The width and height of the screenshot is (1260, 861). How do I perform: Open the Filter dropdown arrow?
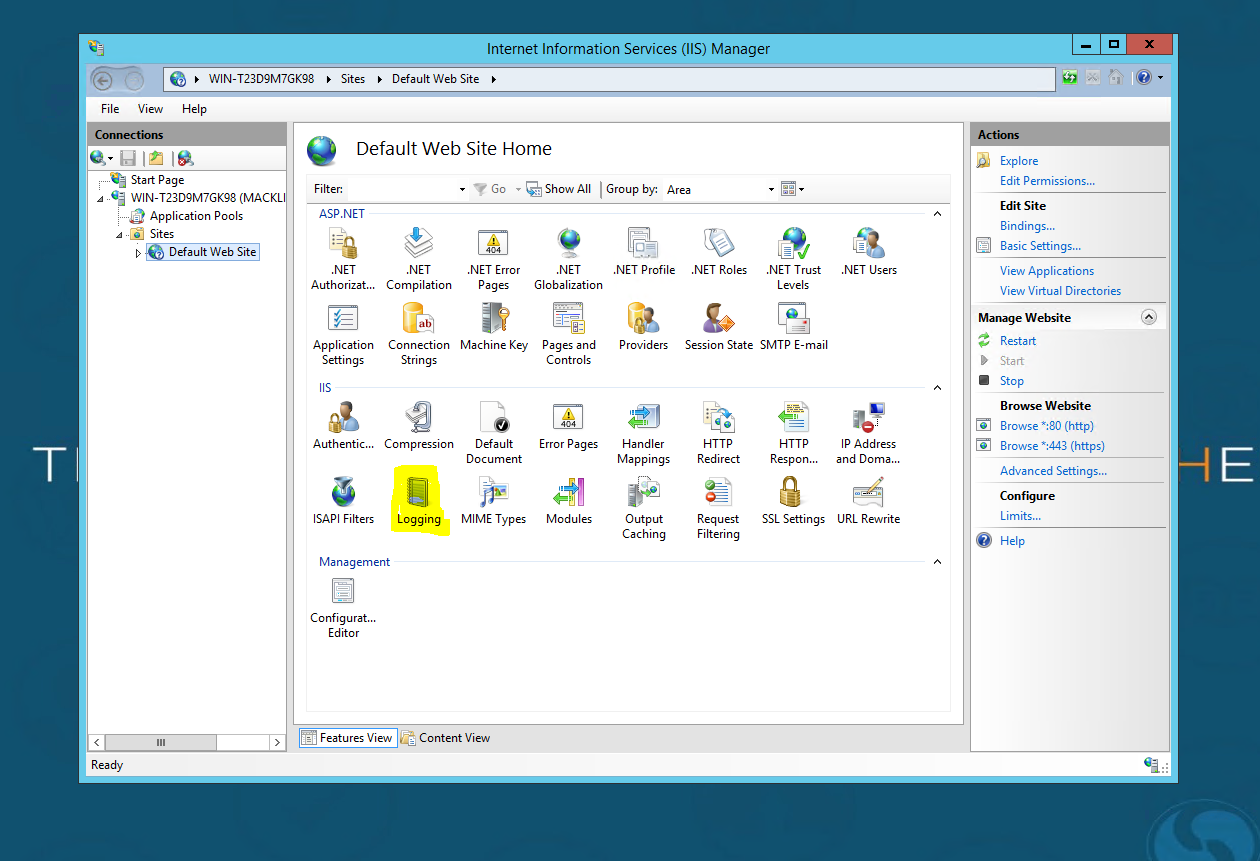point(462,189)
